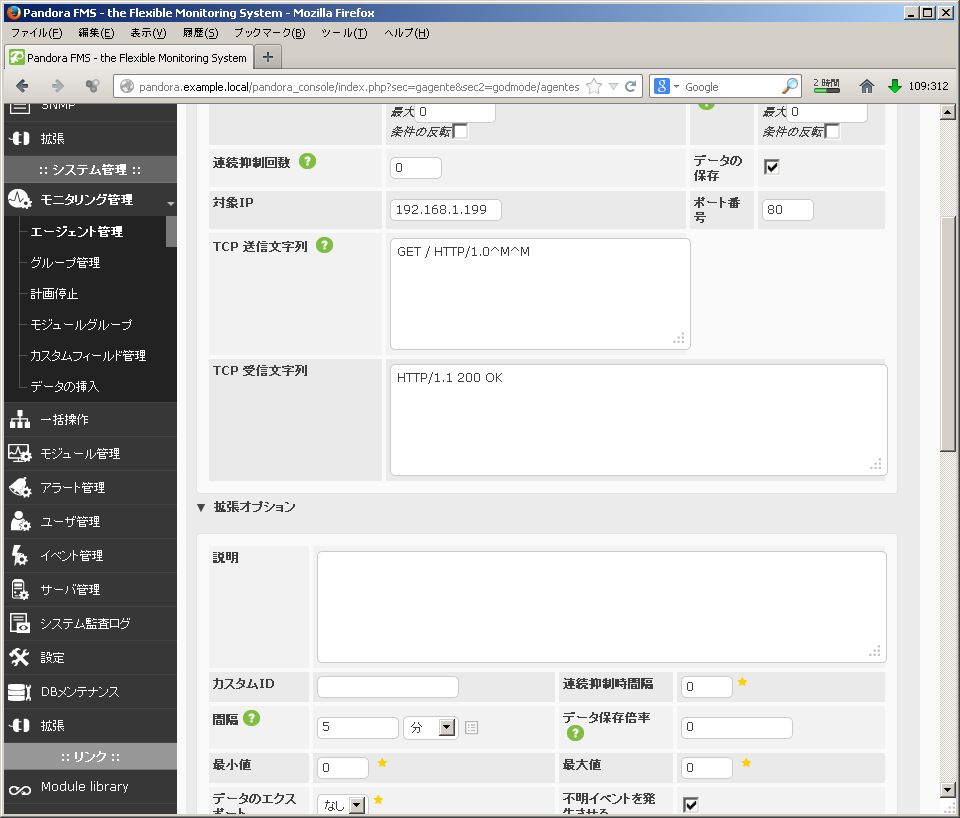Image resolution: width=960 pixels, height=818 pixels.
Task: Click the 対象IP input field
Action: click(445, 209)
